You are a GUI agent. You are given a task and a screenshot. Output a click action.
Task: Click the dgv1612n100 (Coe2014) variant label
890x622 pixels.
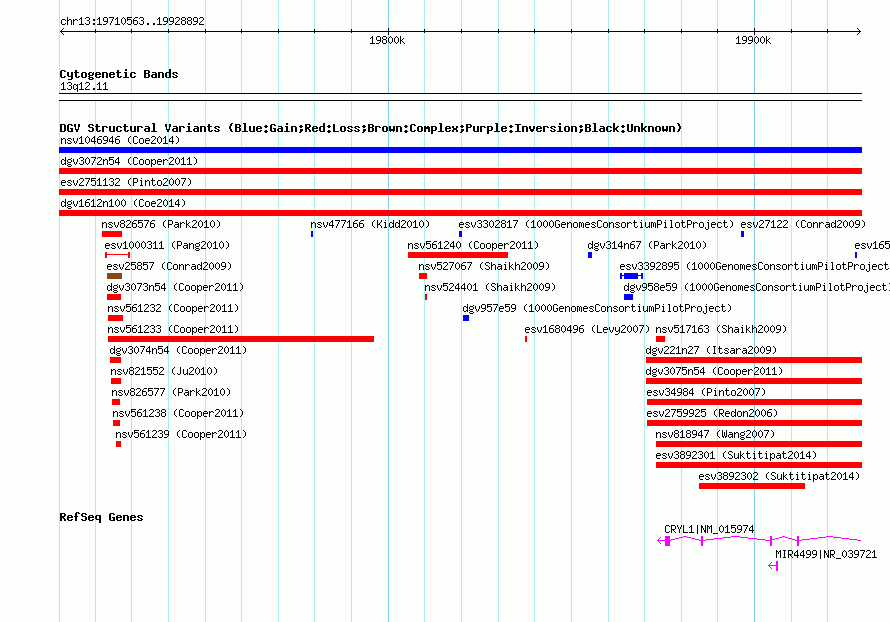pyautogui.click(x=123, y=203)
